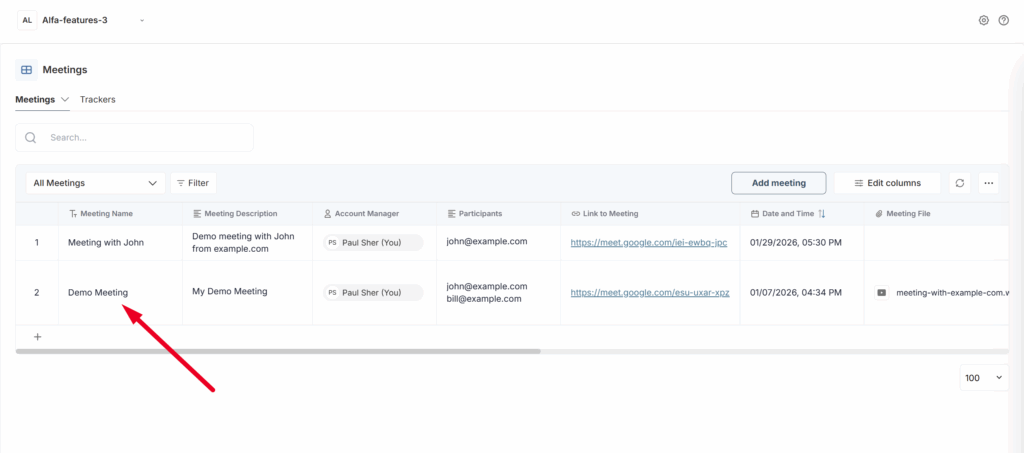Image resolution: width=1024 pixels, height=453 pixels.
Task: Click the horizontal scrollbar under the table
Action: point(278,351)
